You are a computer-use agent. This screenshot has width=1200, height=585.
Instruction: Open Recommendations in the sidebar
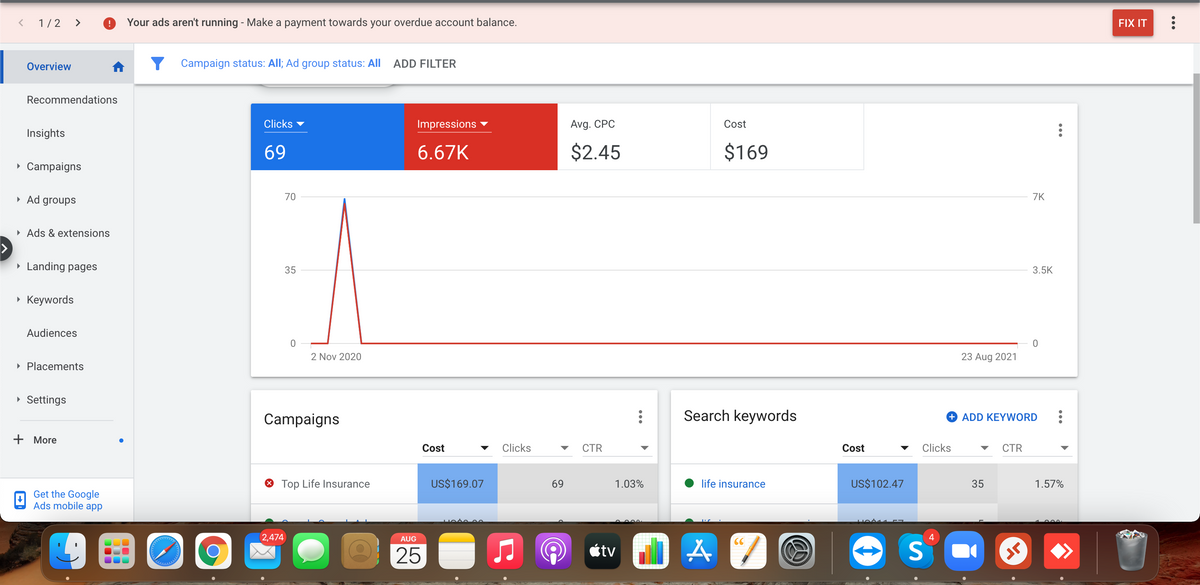coord(72,100)
